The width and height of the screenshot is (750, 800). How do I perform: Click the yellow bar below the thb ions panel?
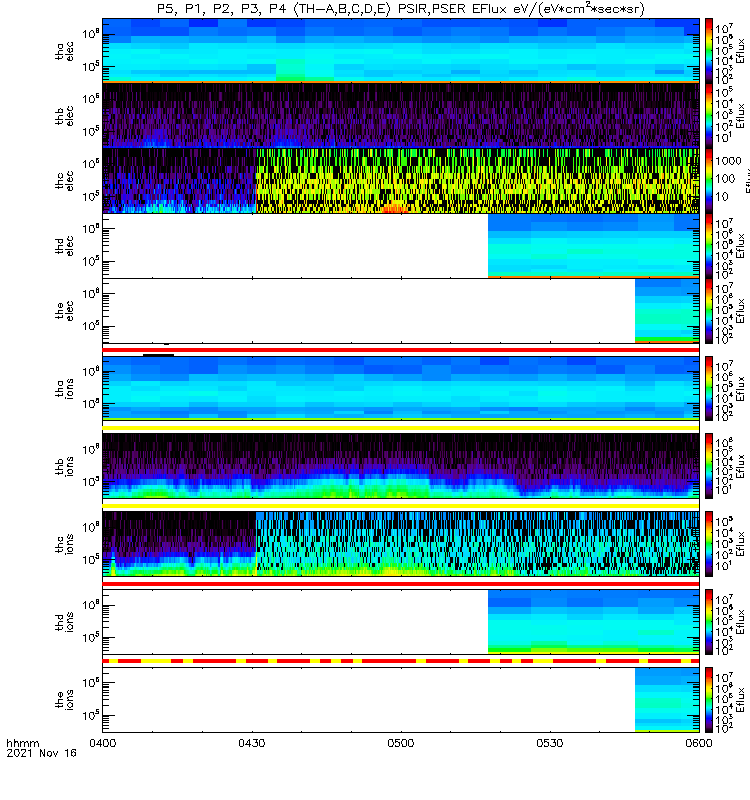pos(401,506)
